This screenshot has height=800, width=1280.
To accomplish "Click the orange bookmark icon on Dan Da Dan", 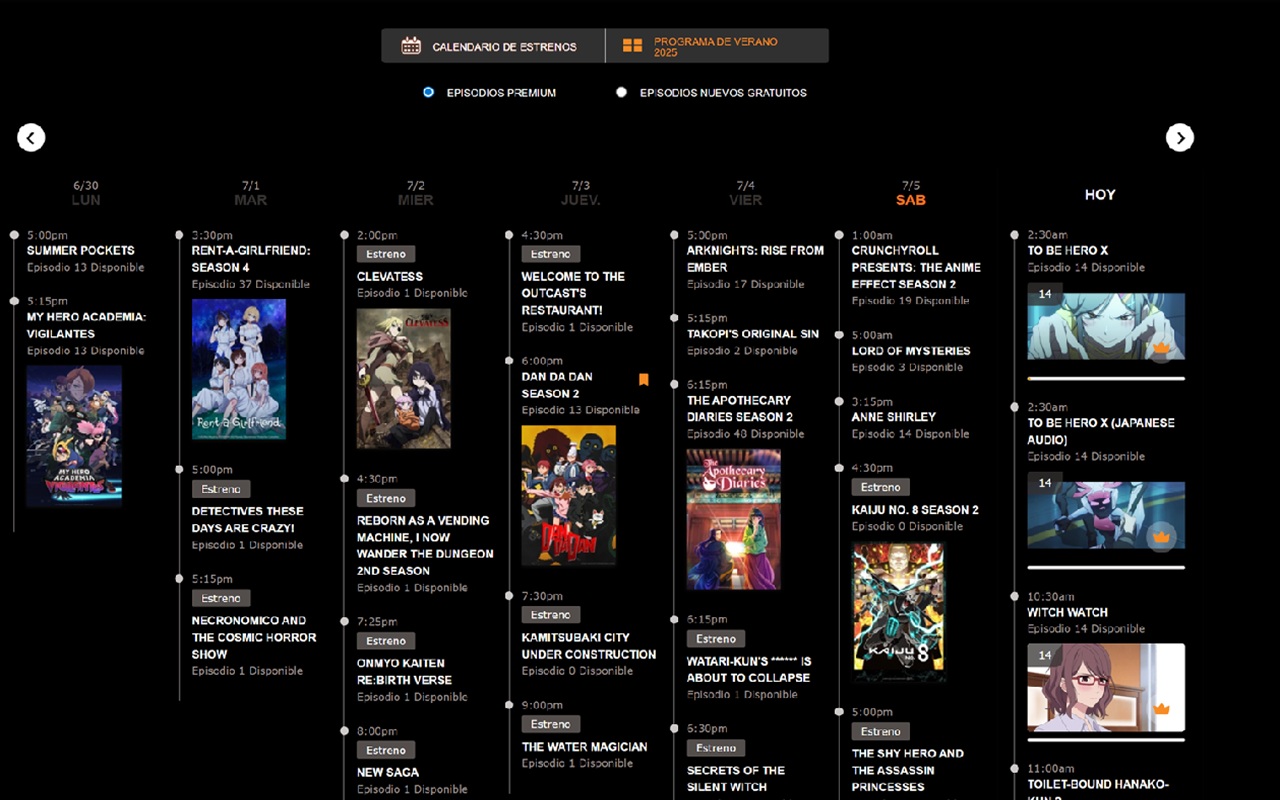I will point(644,380).
